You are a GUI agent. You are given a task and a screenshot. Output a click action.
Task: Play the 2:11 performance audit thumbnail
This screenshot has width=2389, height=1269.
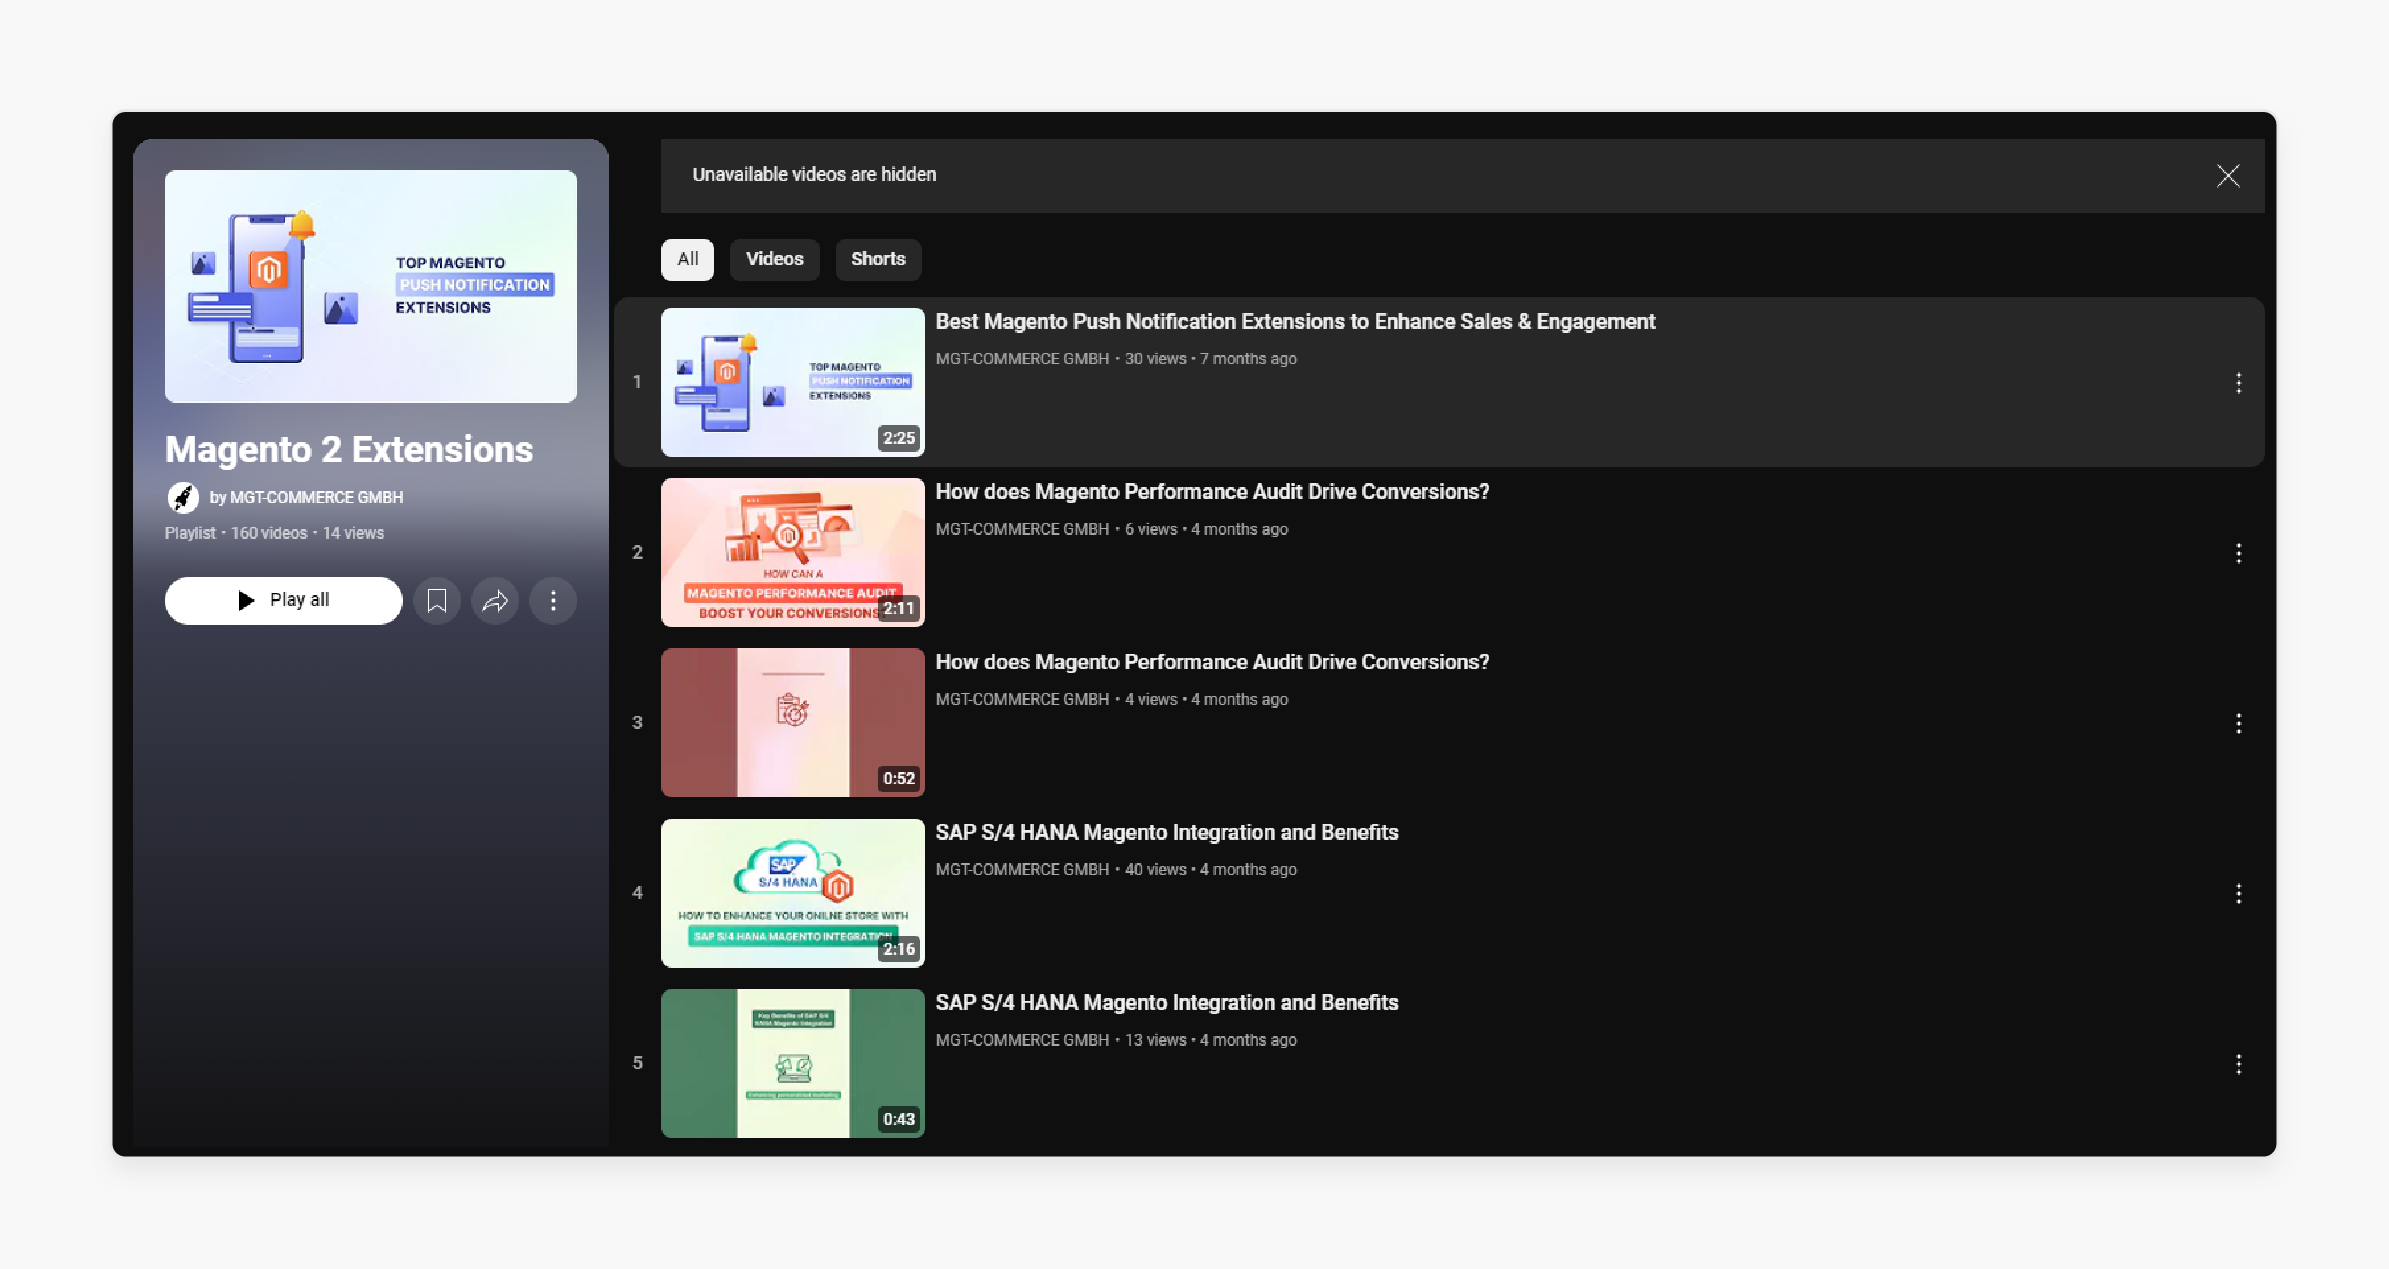coord(792,552)
